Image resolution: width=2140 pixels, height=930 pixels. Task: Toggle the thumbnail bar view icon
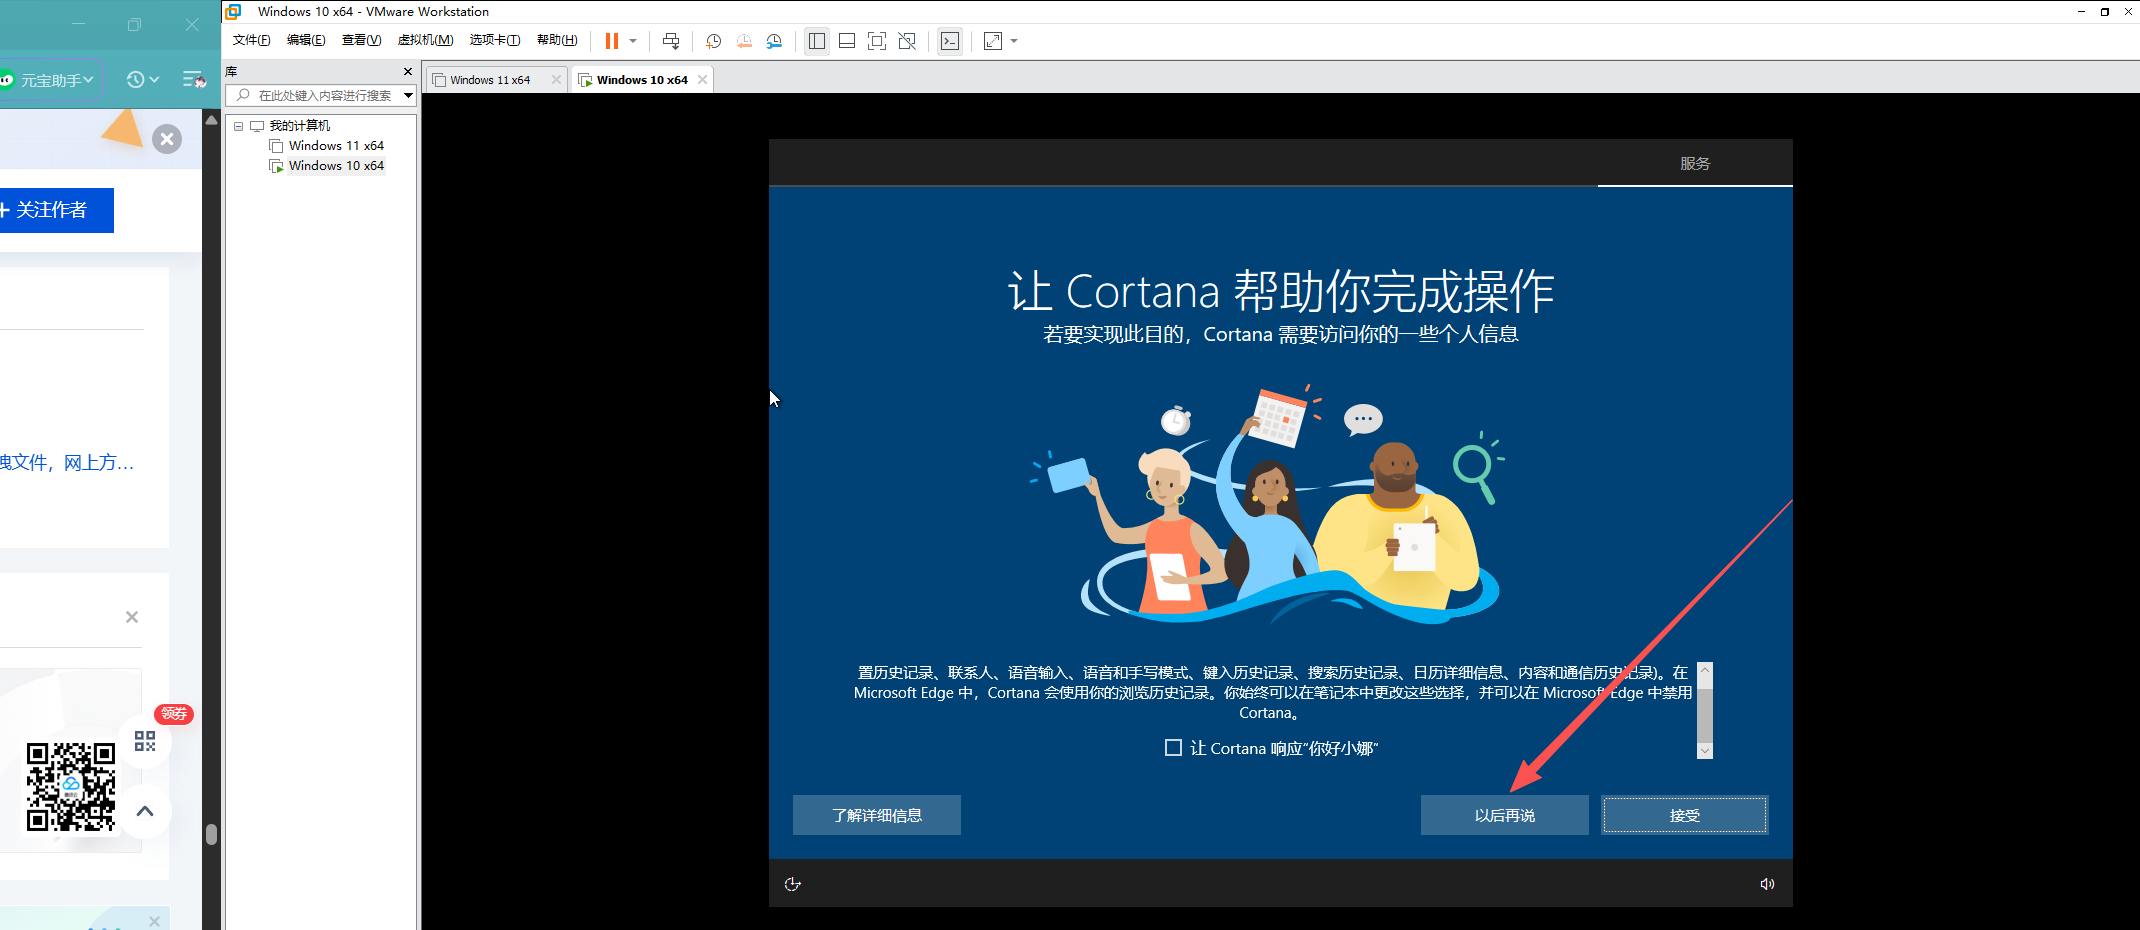point(847,41)
